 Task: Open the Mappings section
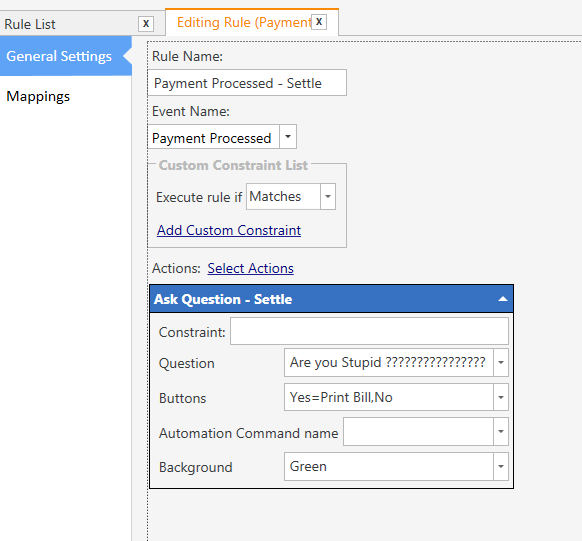pyautogui.click(x=38, y=96)
